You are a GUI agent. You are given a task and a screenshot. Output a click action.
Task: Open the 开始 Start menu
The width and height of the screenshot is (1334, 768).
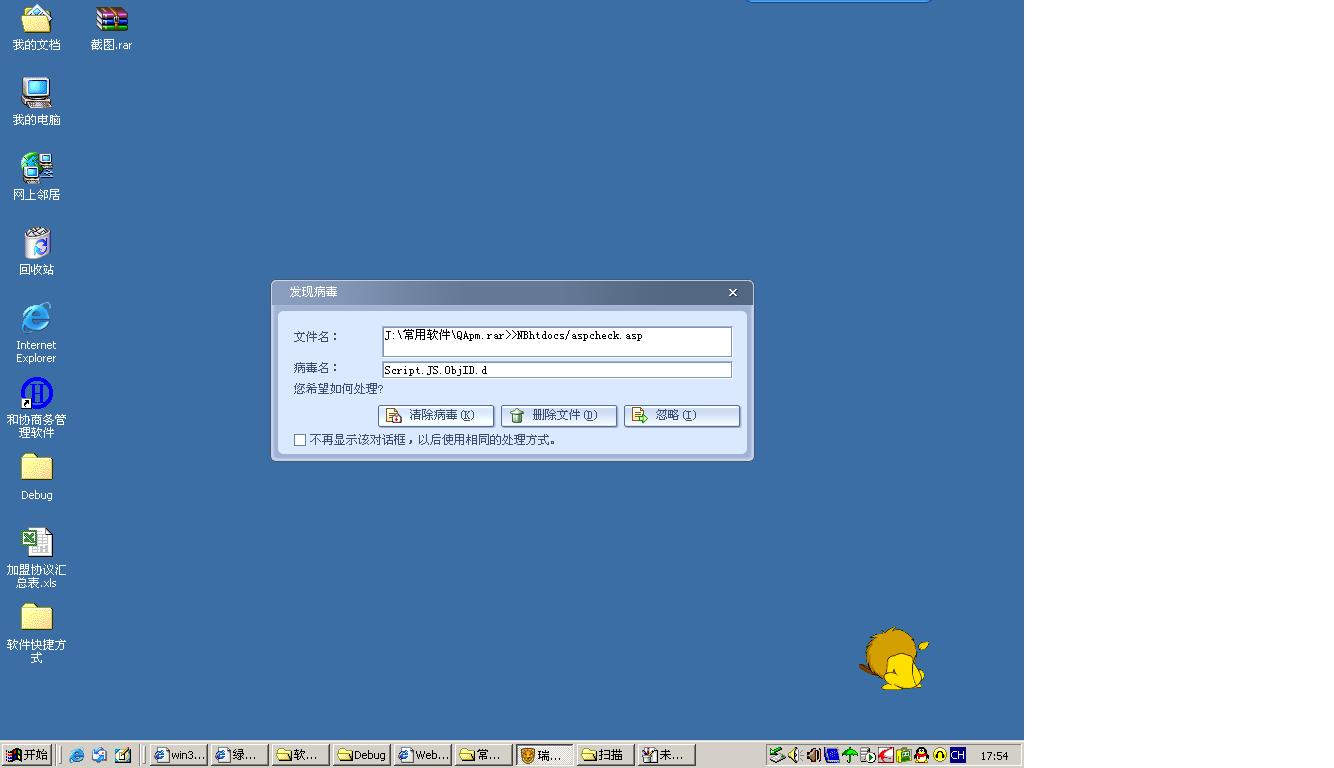point(27,755)
